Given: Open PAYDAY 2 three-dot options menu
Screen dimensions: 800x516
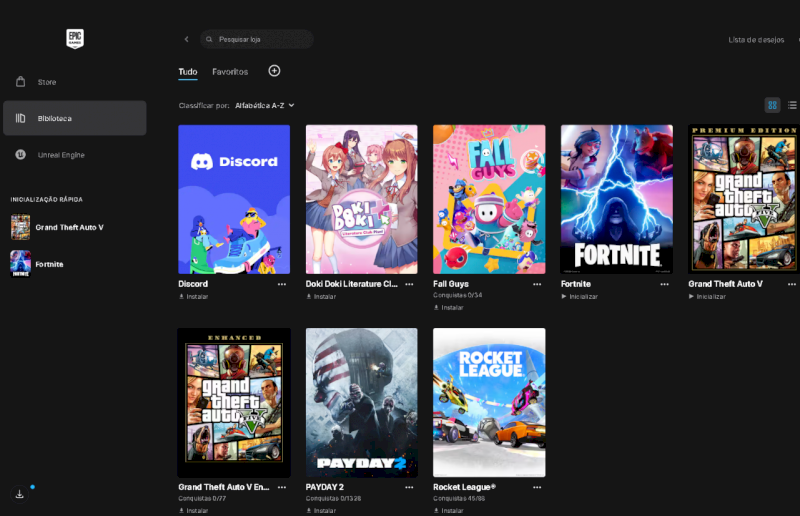Looking at the screenshot, I should [409, 487].
